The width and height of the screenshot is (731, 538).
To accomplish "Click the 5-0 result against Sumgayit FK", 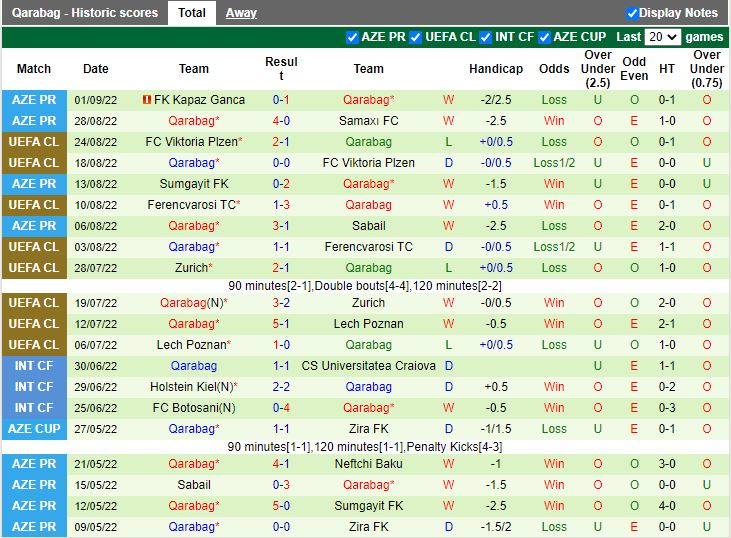I will coord(281,505).
